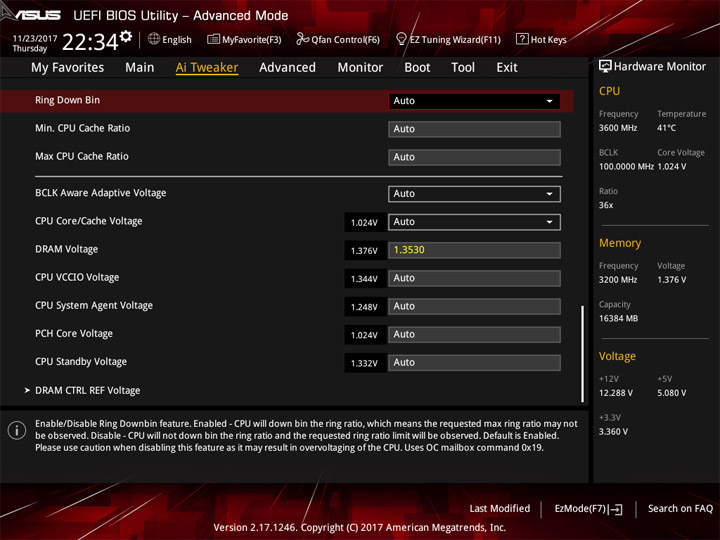Click the CPU temperature 41°C value

(667, 128)
